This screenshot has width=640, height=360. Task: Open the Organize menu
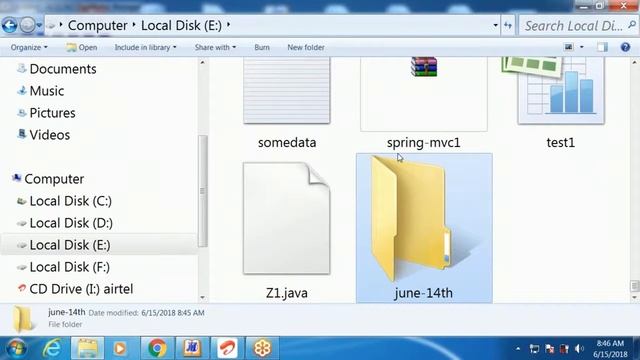[x=29, y=47]
